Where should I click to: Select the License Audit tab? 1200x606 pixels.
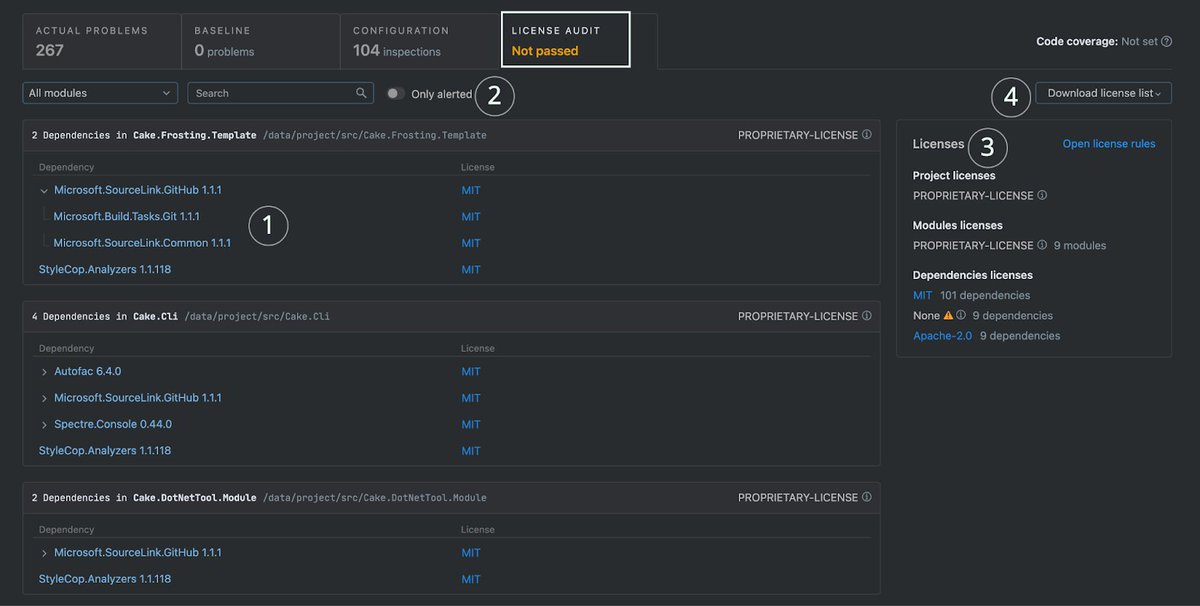point(566,40)
